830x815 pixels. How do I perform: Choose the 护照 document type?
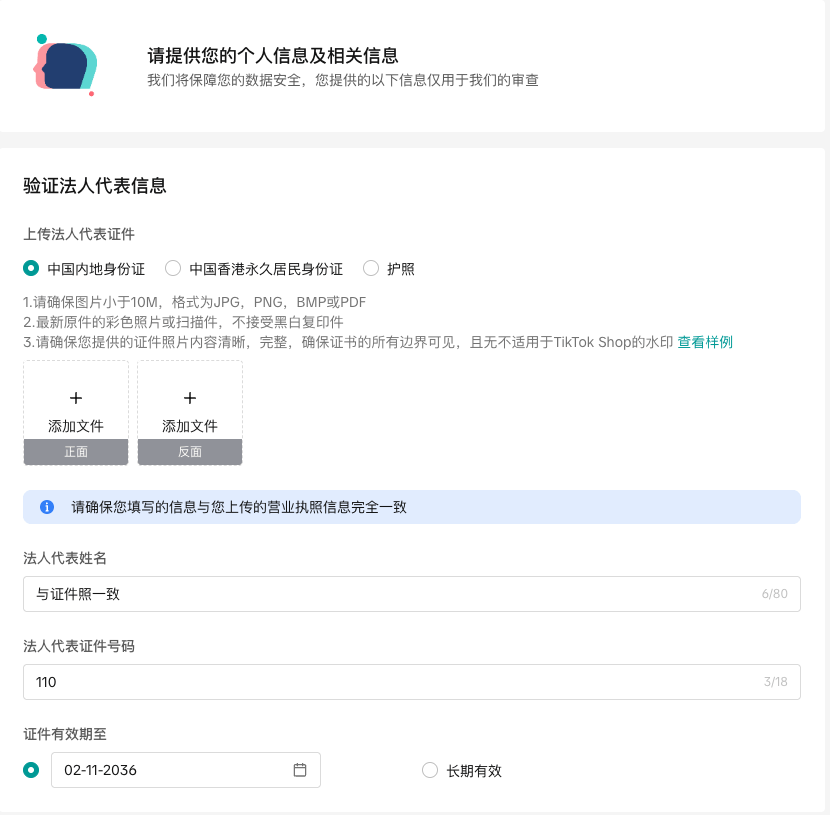point(371,268)
